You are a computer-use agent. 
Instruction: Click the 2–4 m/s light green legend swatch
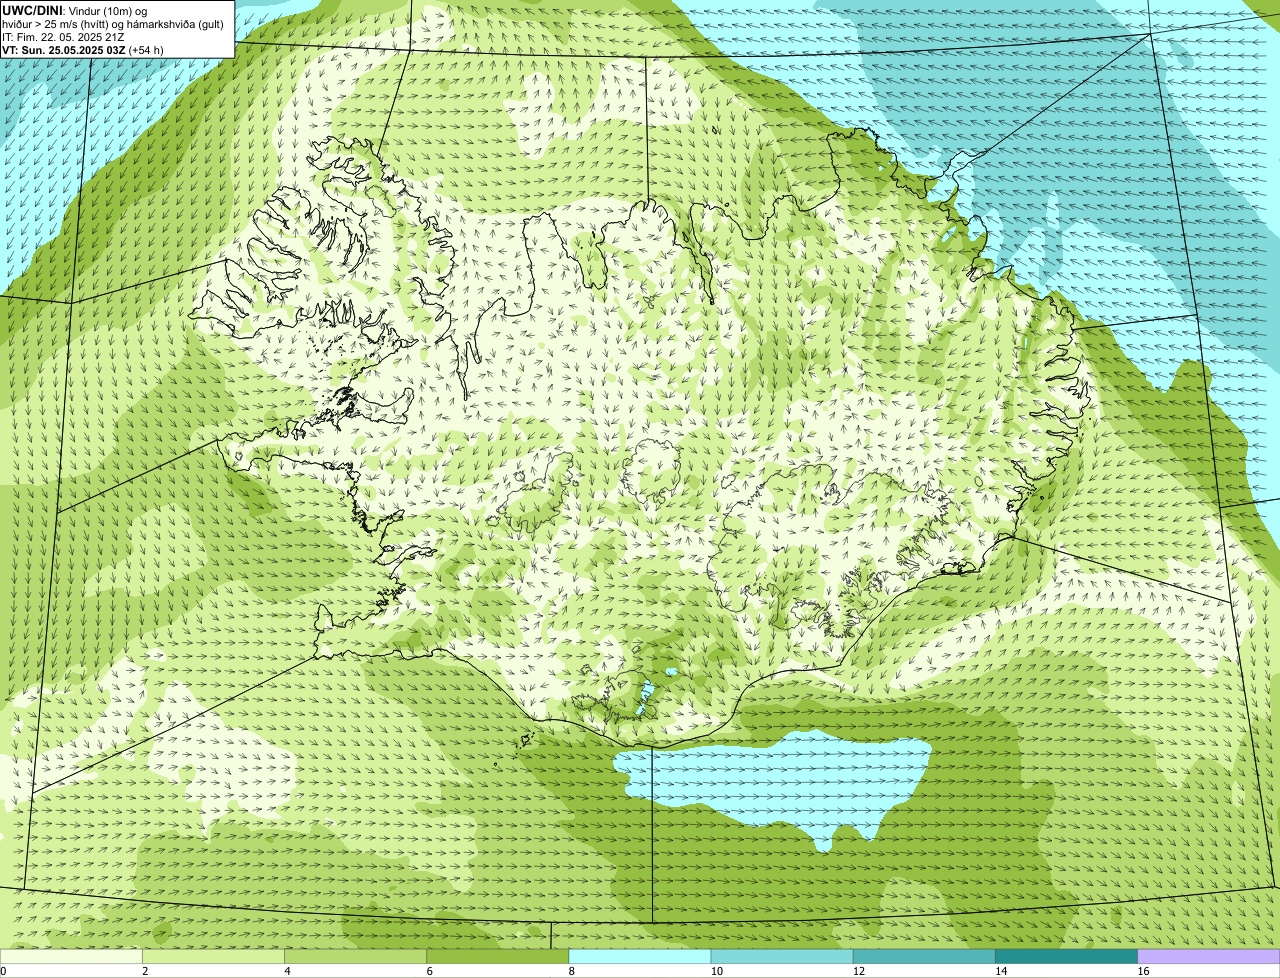tap(213, 957)
